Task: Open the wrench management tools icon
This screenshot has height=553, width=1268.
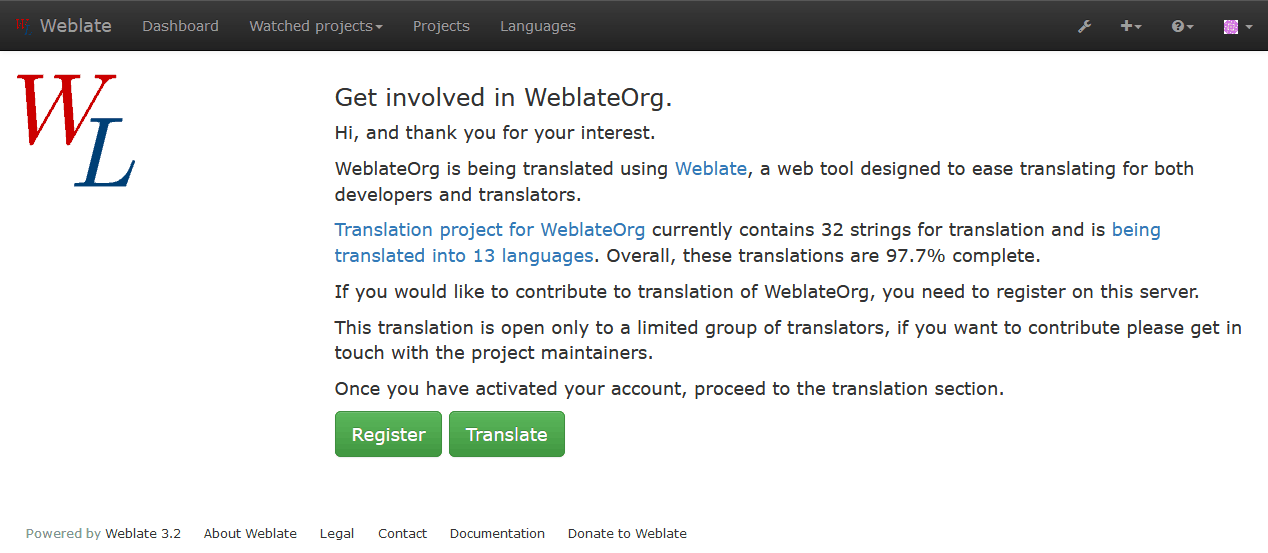Action: point(1084,26)
